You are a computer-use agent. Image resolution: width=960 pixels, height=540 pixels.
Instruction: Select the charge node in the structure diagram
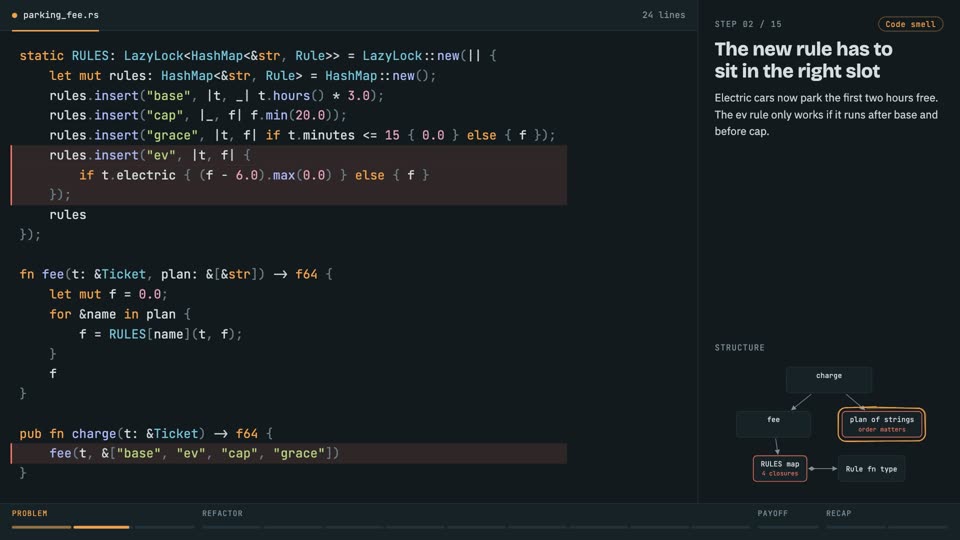tap(828, 379)
